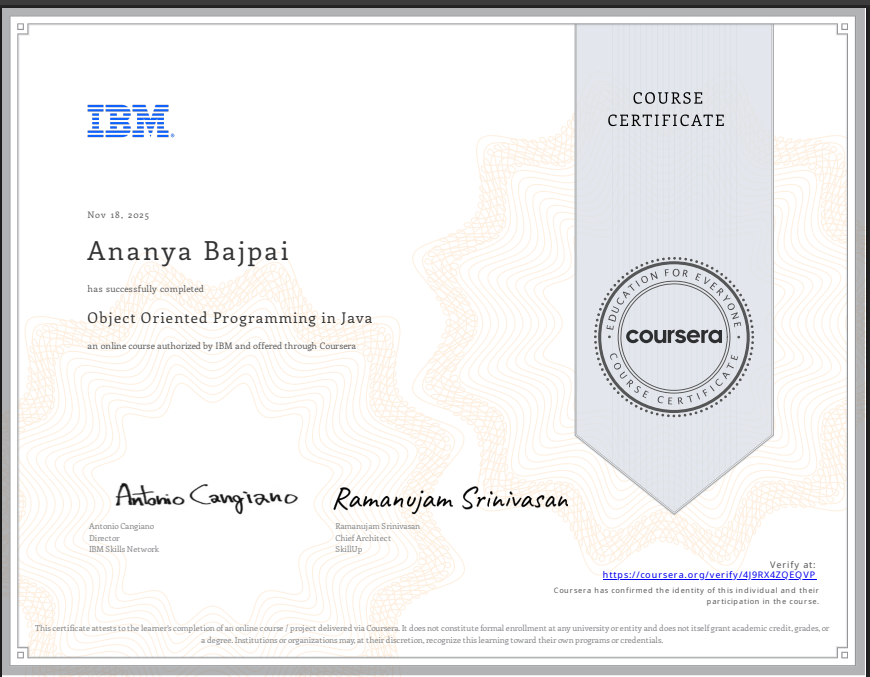Viewport: 870px width, 677px height.
Task: Click Antonio Cangiano's handwritten signature
Action: 206,497
